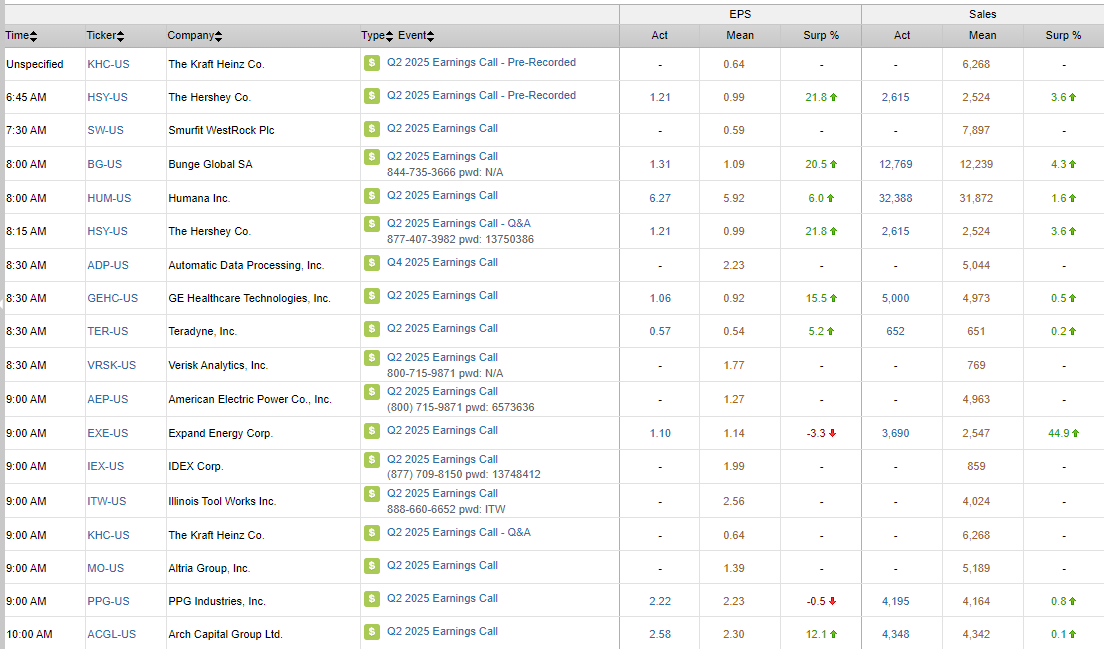The image size is (1104, 649).
Task: Click the earnings icon in IDEX Corp row
Action: click(372, 460)
